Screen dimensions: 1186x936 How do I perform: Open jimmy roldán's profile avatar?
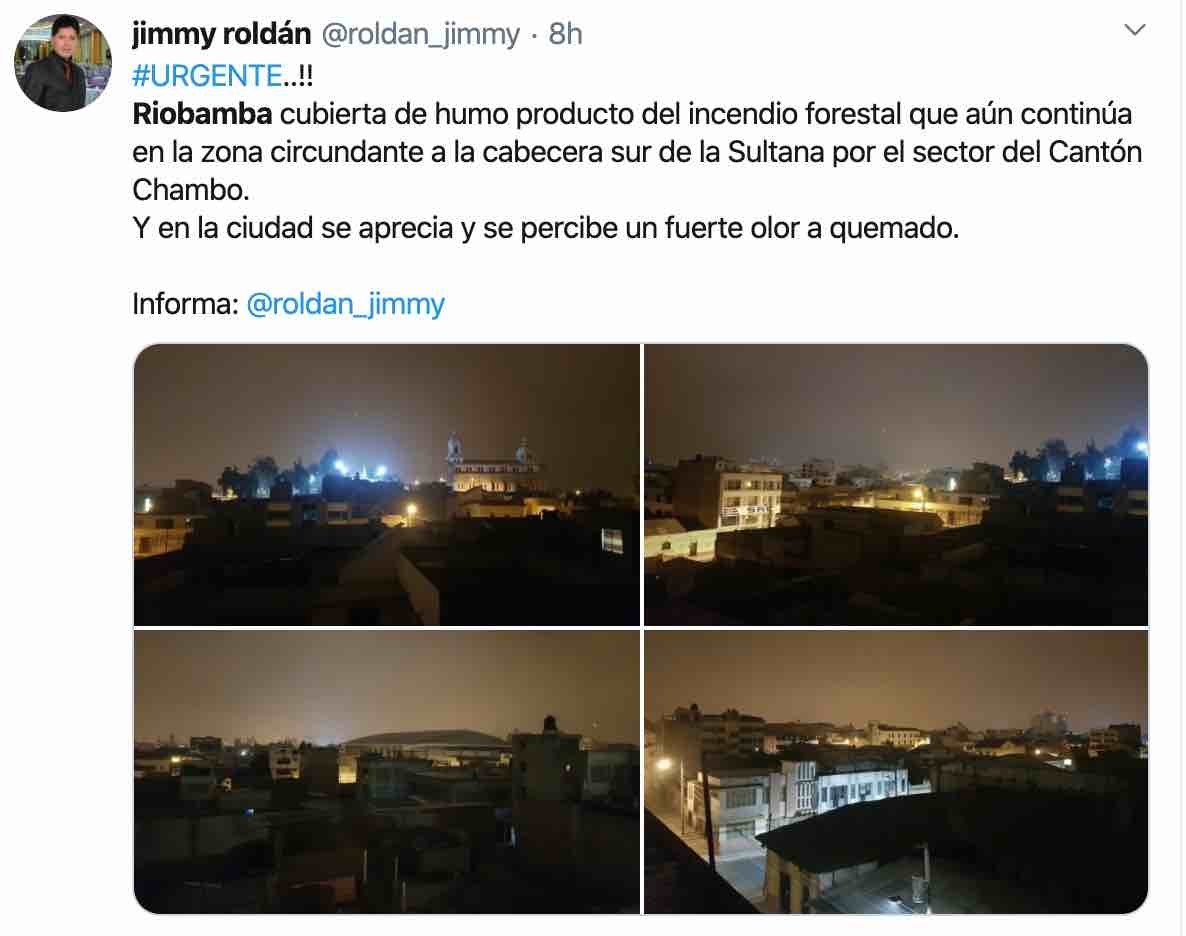[63, 63]
